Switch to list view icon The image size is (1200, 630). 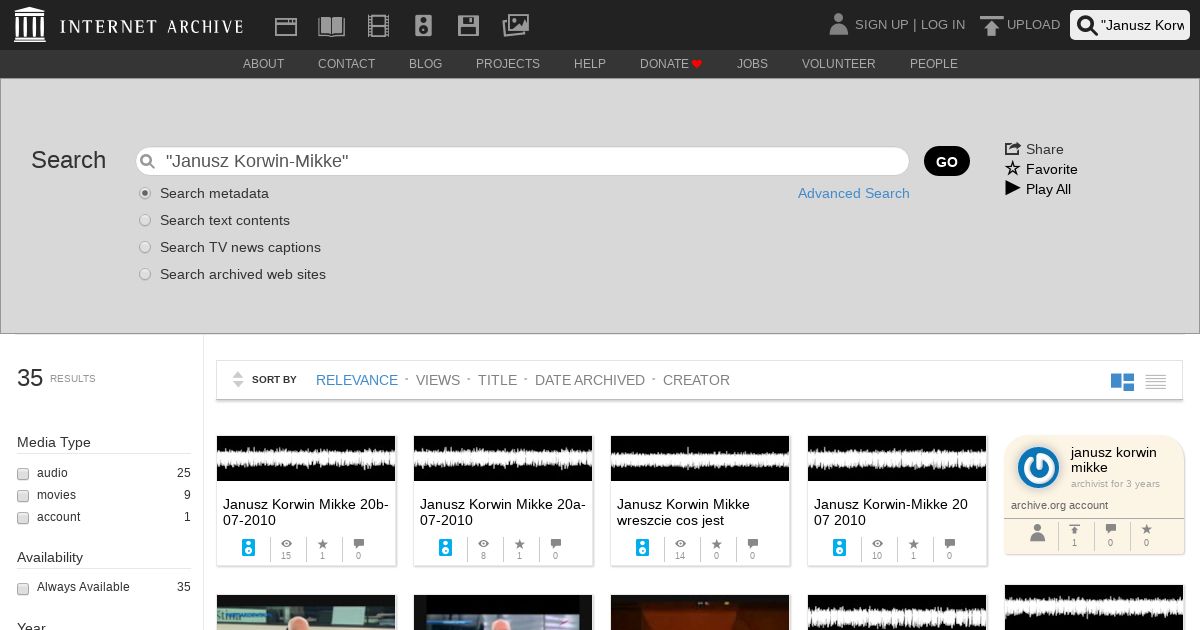1156,381
